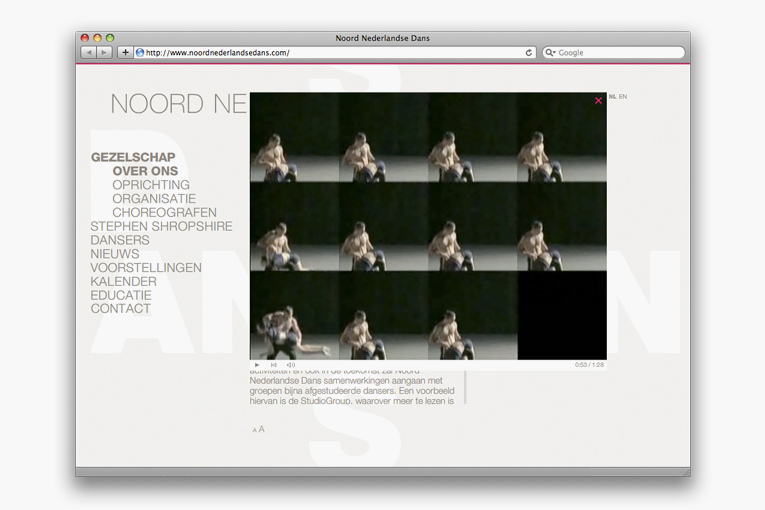Reload the page with the refresh icon

click(528, 52)
